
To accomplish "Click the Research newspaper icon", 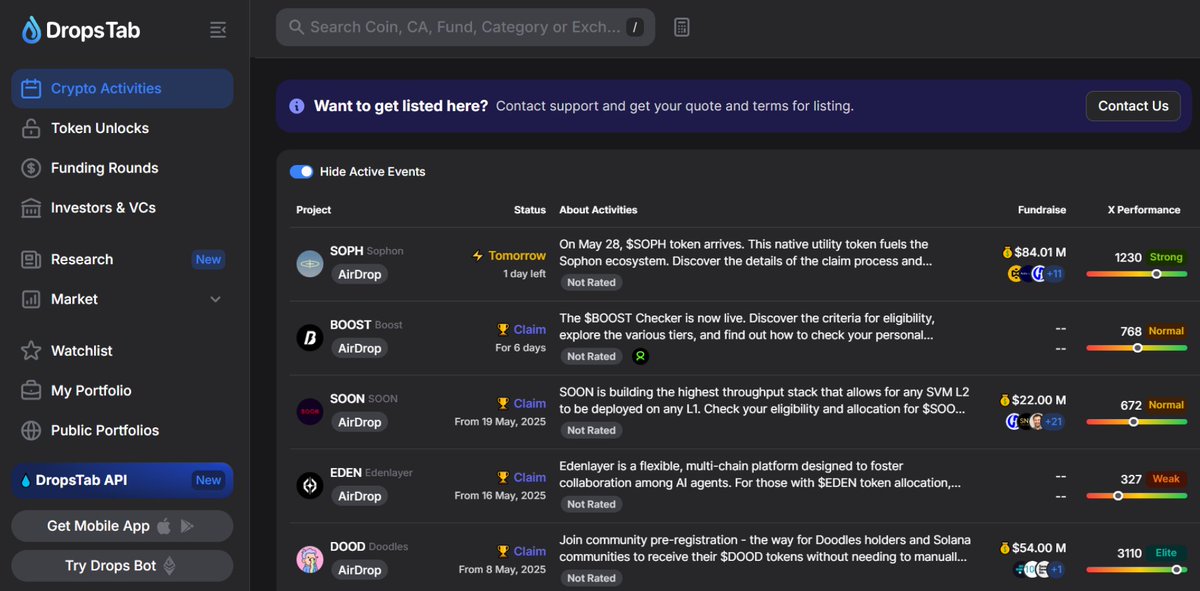I will coord(31,259).
